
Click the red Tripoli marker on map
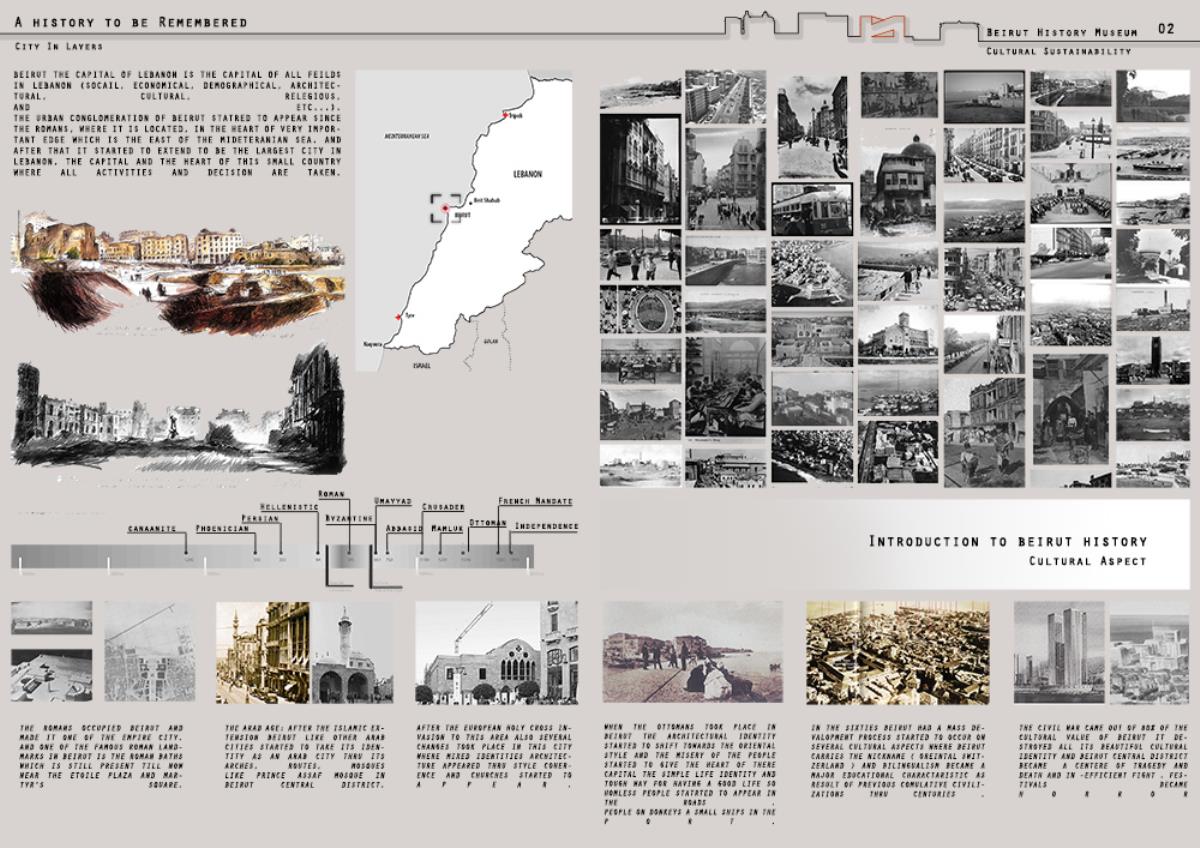pos(507,115)
